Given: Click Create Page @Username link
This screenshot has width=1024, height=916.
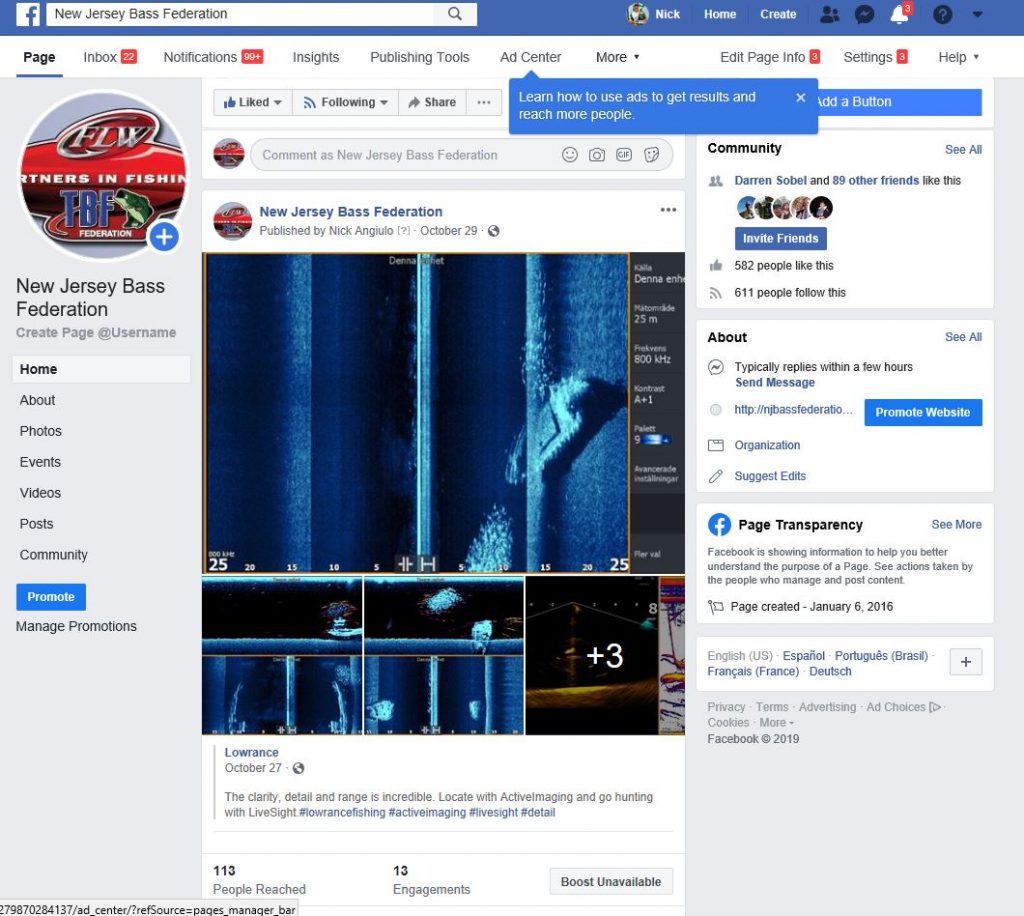Looking at the screenshot, I should pos(96,332).
